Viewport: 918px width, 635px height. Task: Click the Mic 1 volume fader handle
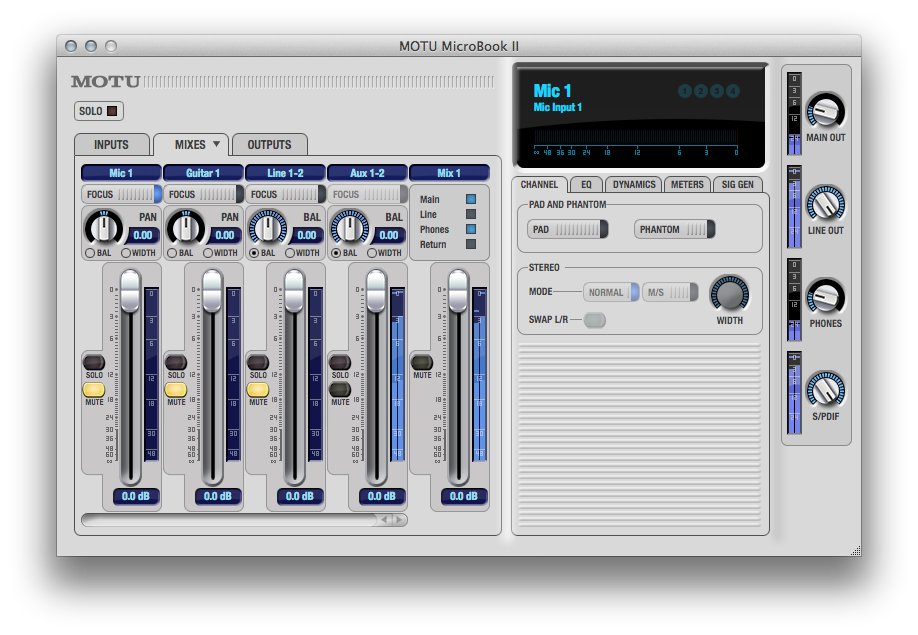click(x=130, y=291)
